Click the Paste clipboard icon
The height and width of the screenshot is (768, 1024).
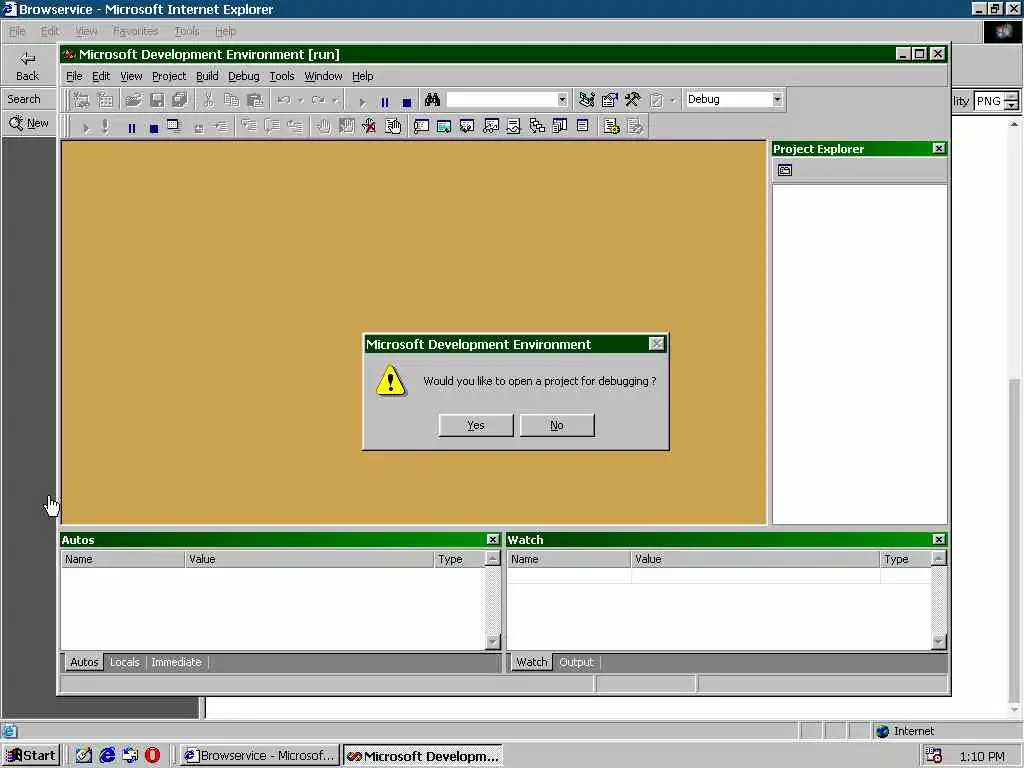(x=255, y=100)
